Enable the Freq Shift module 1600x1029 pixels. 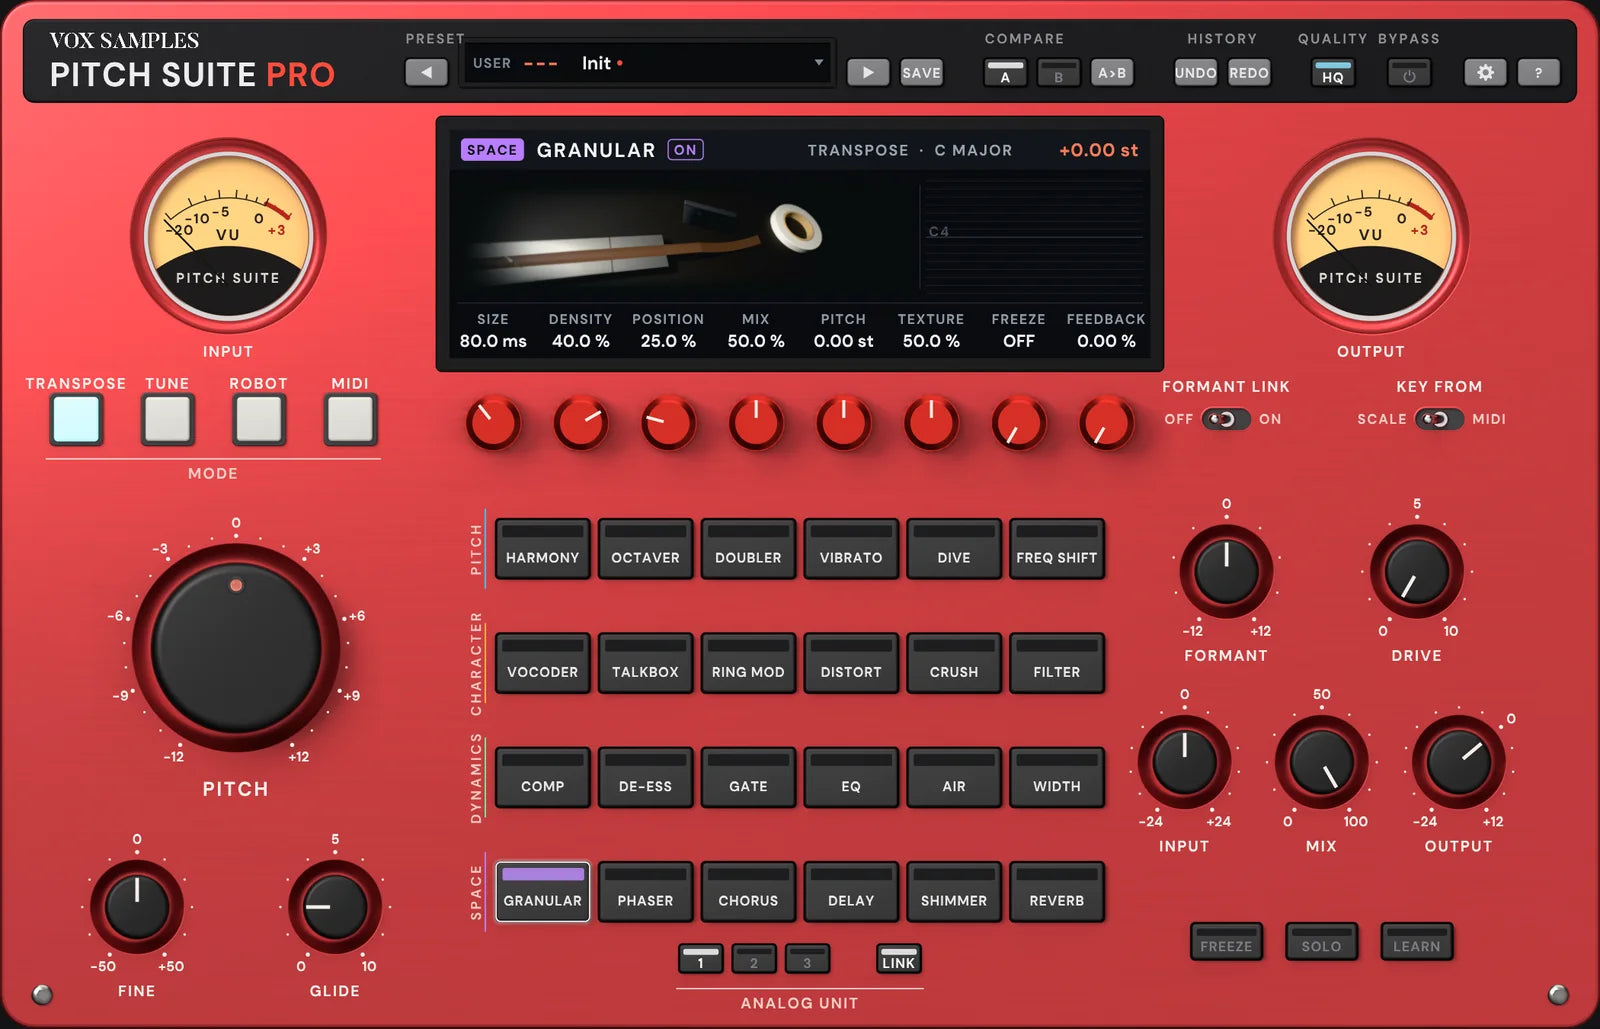point(1057,548)
